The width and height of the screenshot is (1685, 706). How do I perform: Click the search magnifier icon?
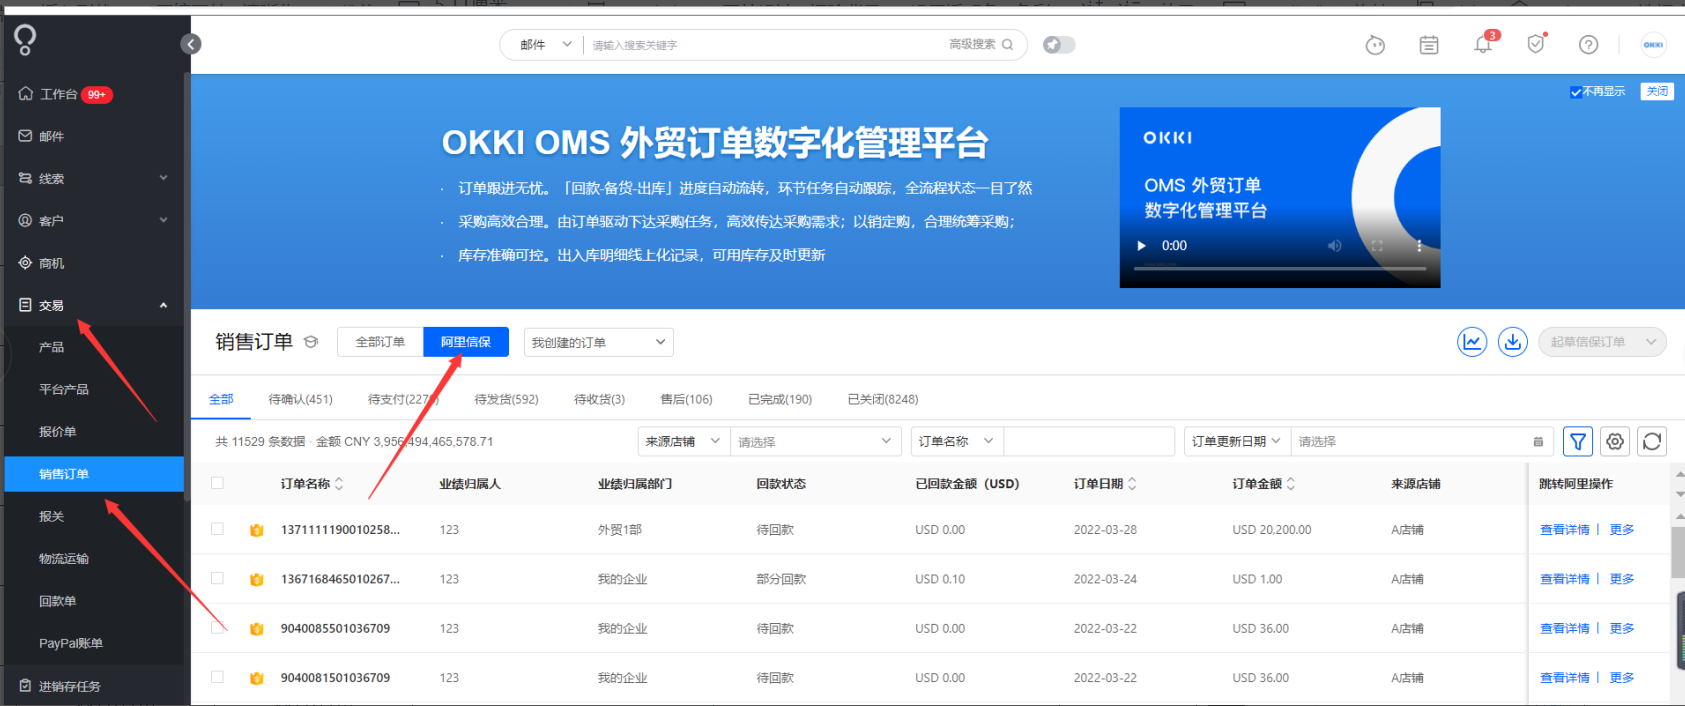(x=1008, y=44)
